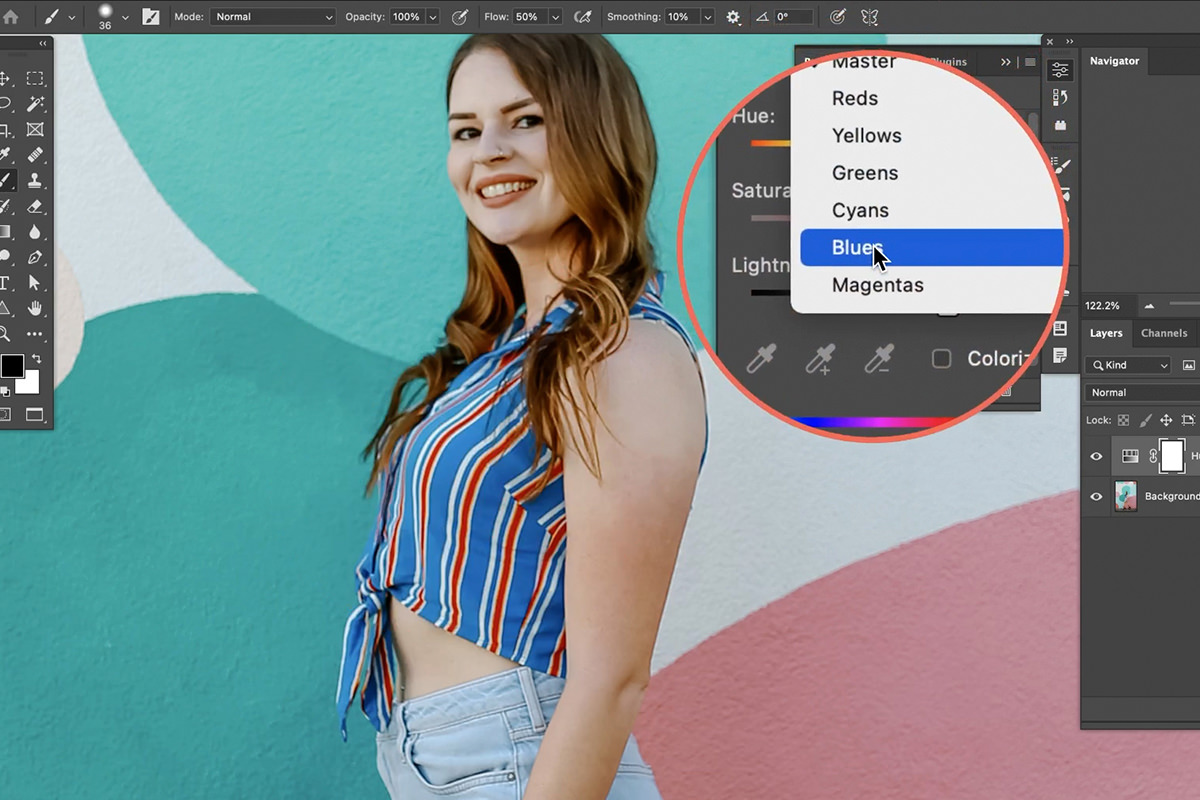The width and height of the screenshot is (1200, 800).
Task: Choose Cyans from the color range menu
Action: 861,210
